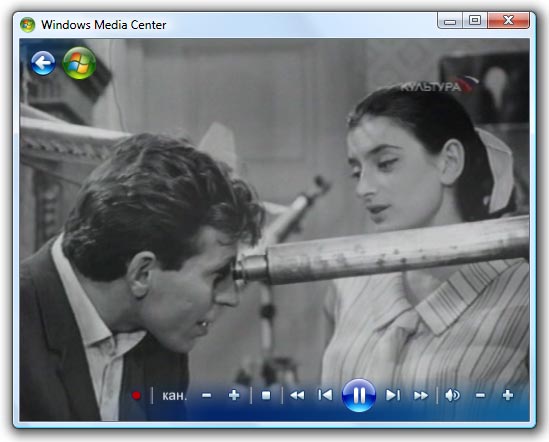Maximize the Windows Media Center window
Image resolution: width=549 pixels, height=442 pixels.
click(475, 21)
